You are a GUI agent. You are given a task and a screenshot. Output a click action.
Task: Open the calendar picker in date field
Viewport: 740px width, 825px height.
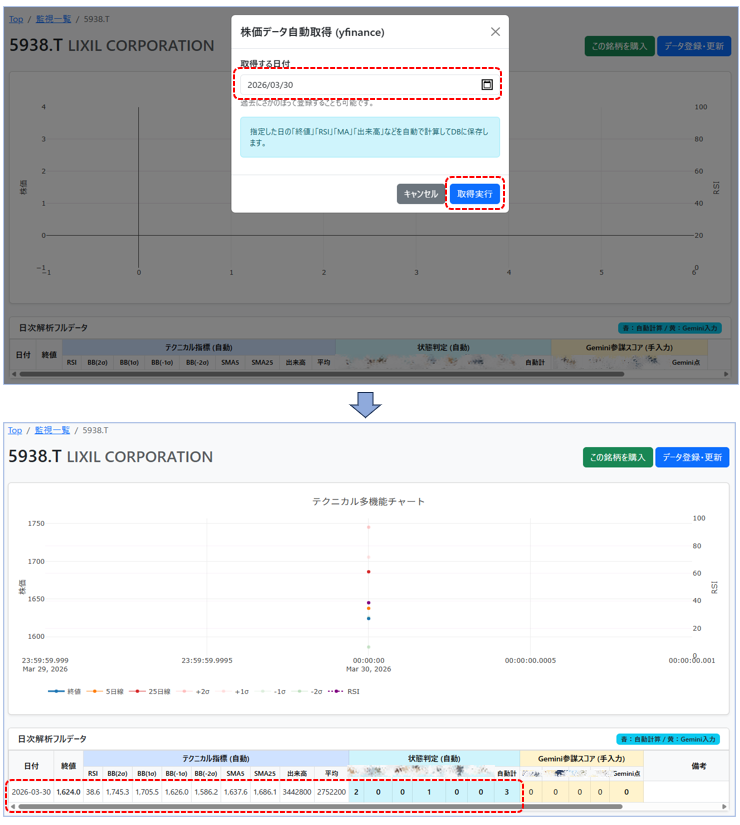click(x=487, y=85)
